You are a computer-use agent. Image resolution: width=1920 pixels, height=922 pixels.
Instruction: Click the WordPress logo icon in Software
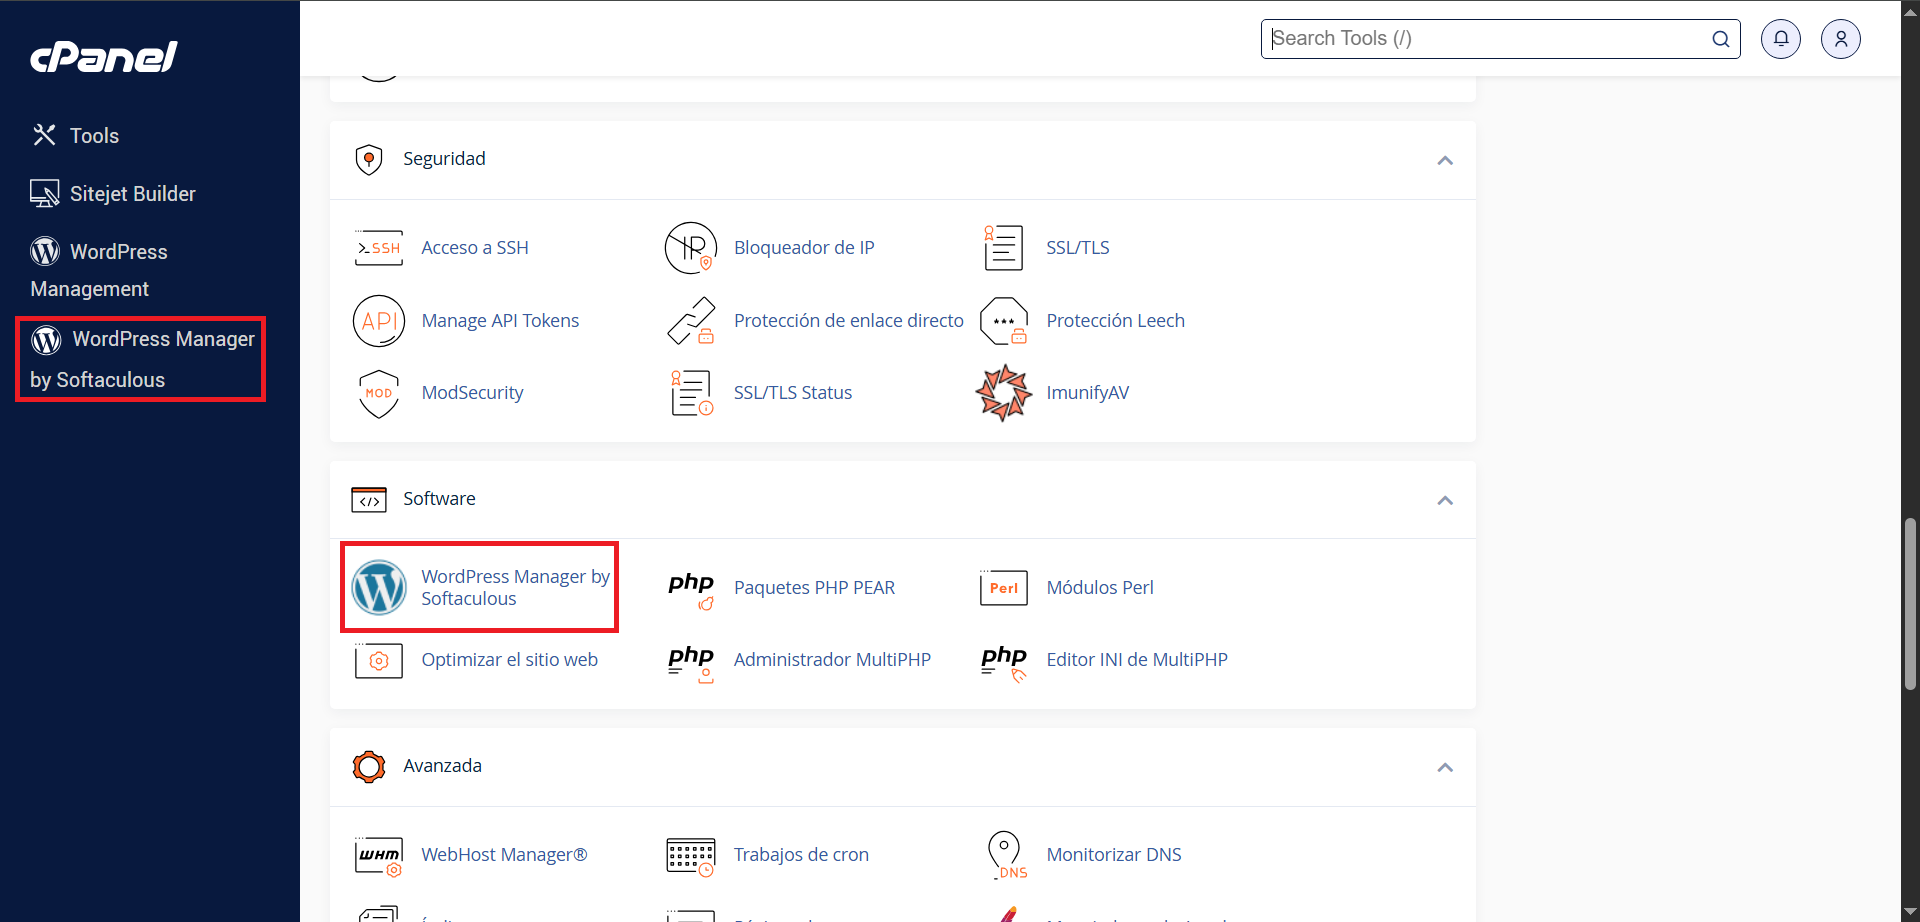(x=379, y=587)
